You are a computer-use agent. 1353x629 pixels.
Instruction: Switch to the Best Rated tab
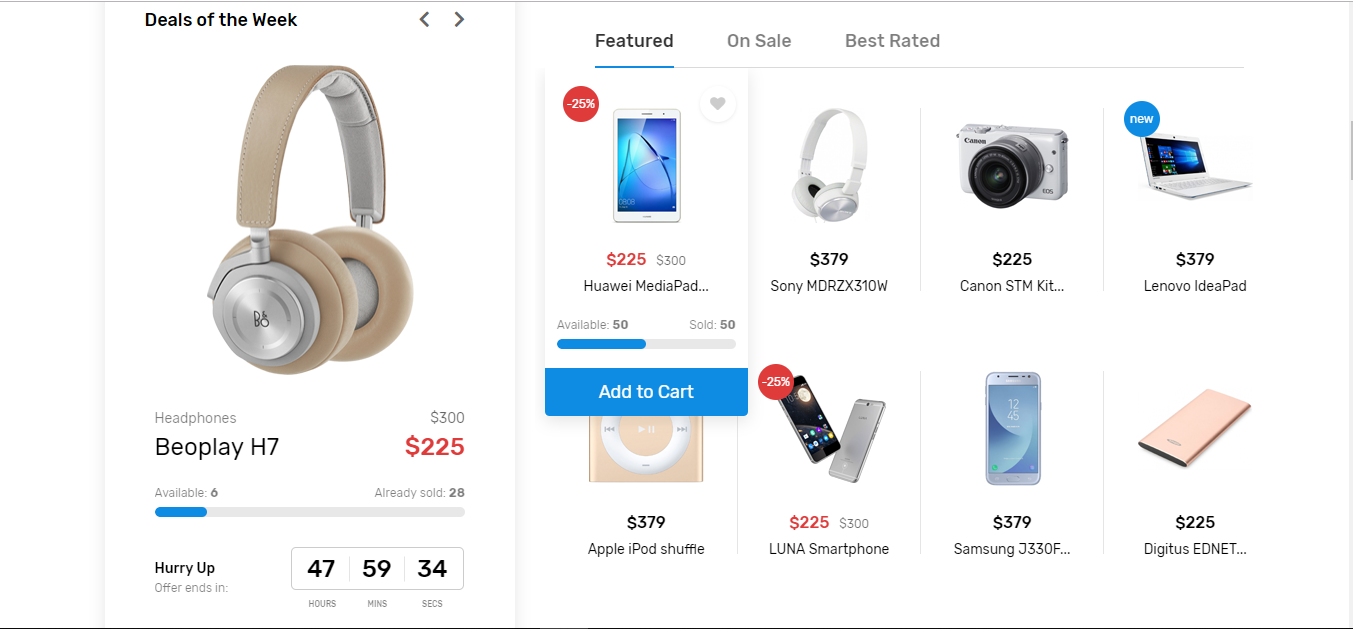(x=892, y=40)
